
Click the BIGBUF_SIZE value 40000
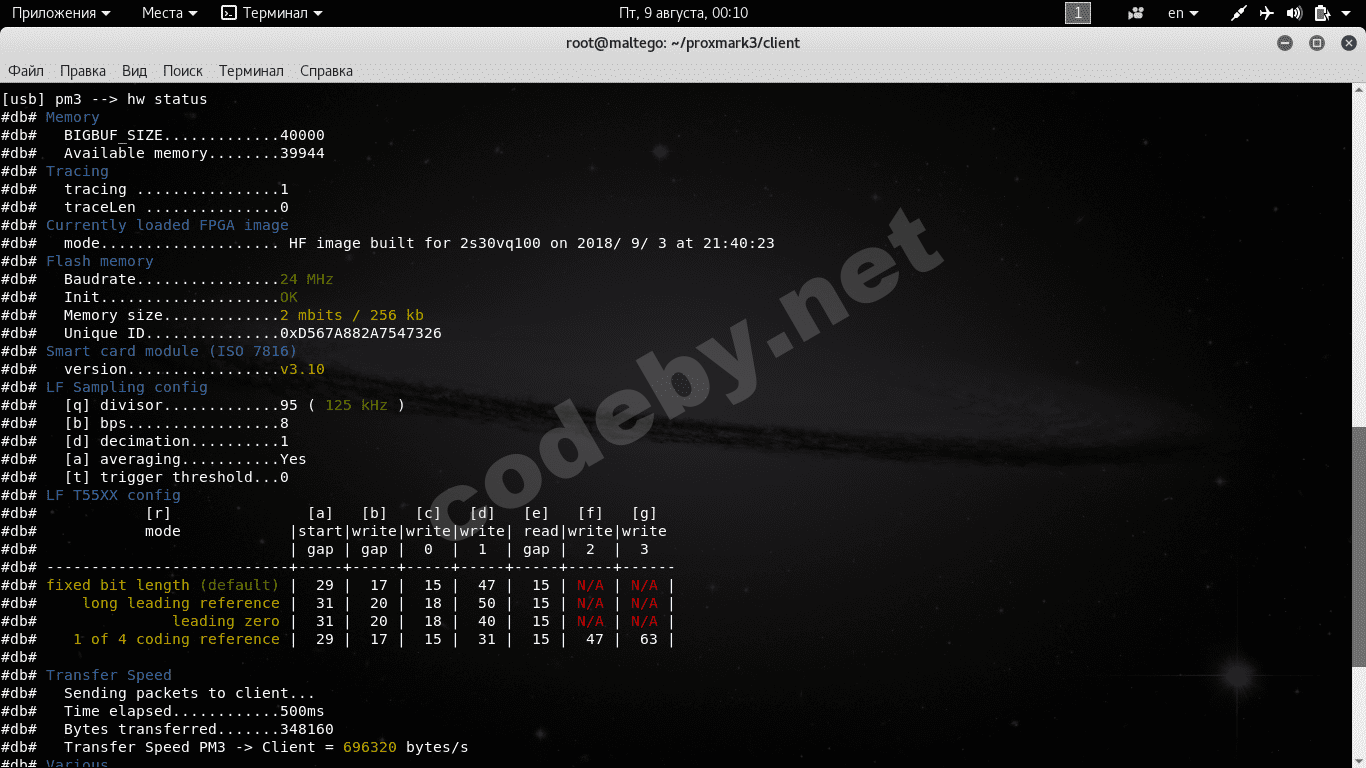click(x=302, y=135)
